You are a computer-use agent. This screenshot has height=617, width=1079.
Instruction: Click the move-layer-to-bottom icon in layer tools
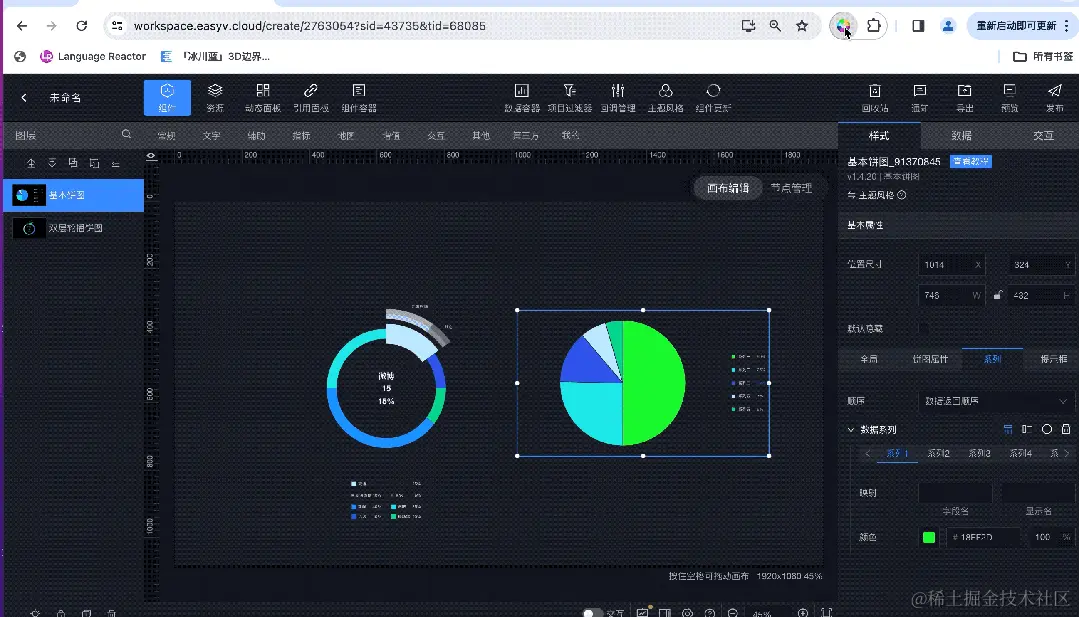52,163
